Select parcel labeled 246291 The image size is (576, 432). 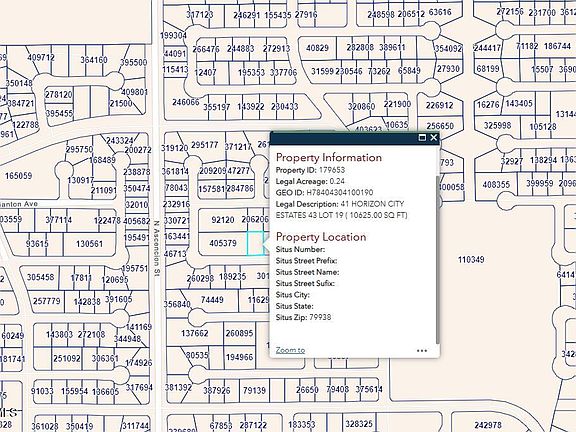pos(247,15)
